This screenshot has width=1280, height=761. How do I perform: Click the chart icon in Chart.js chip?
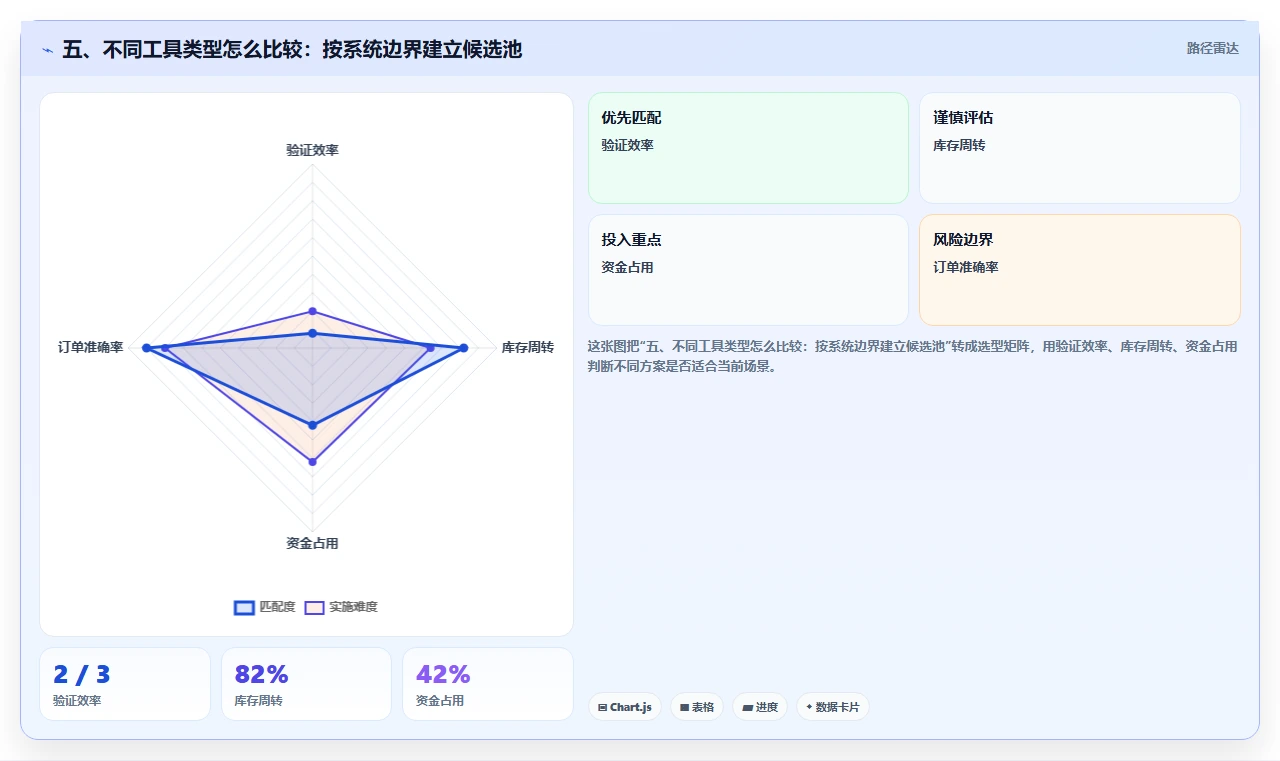[602, 707]
